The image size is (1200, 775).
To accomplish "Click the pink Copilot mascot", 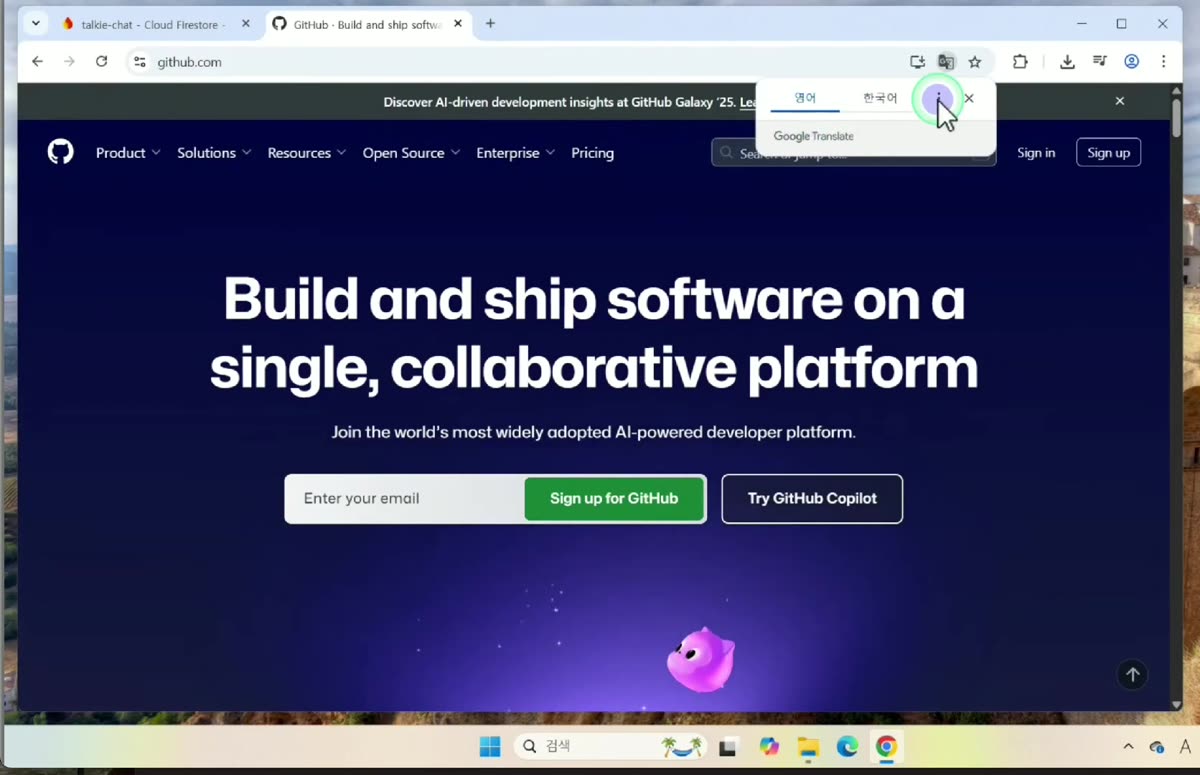I will (701, 660).
